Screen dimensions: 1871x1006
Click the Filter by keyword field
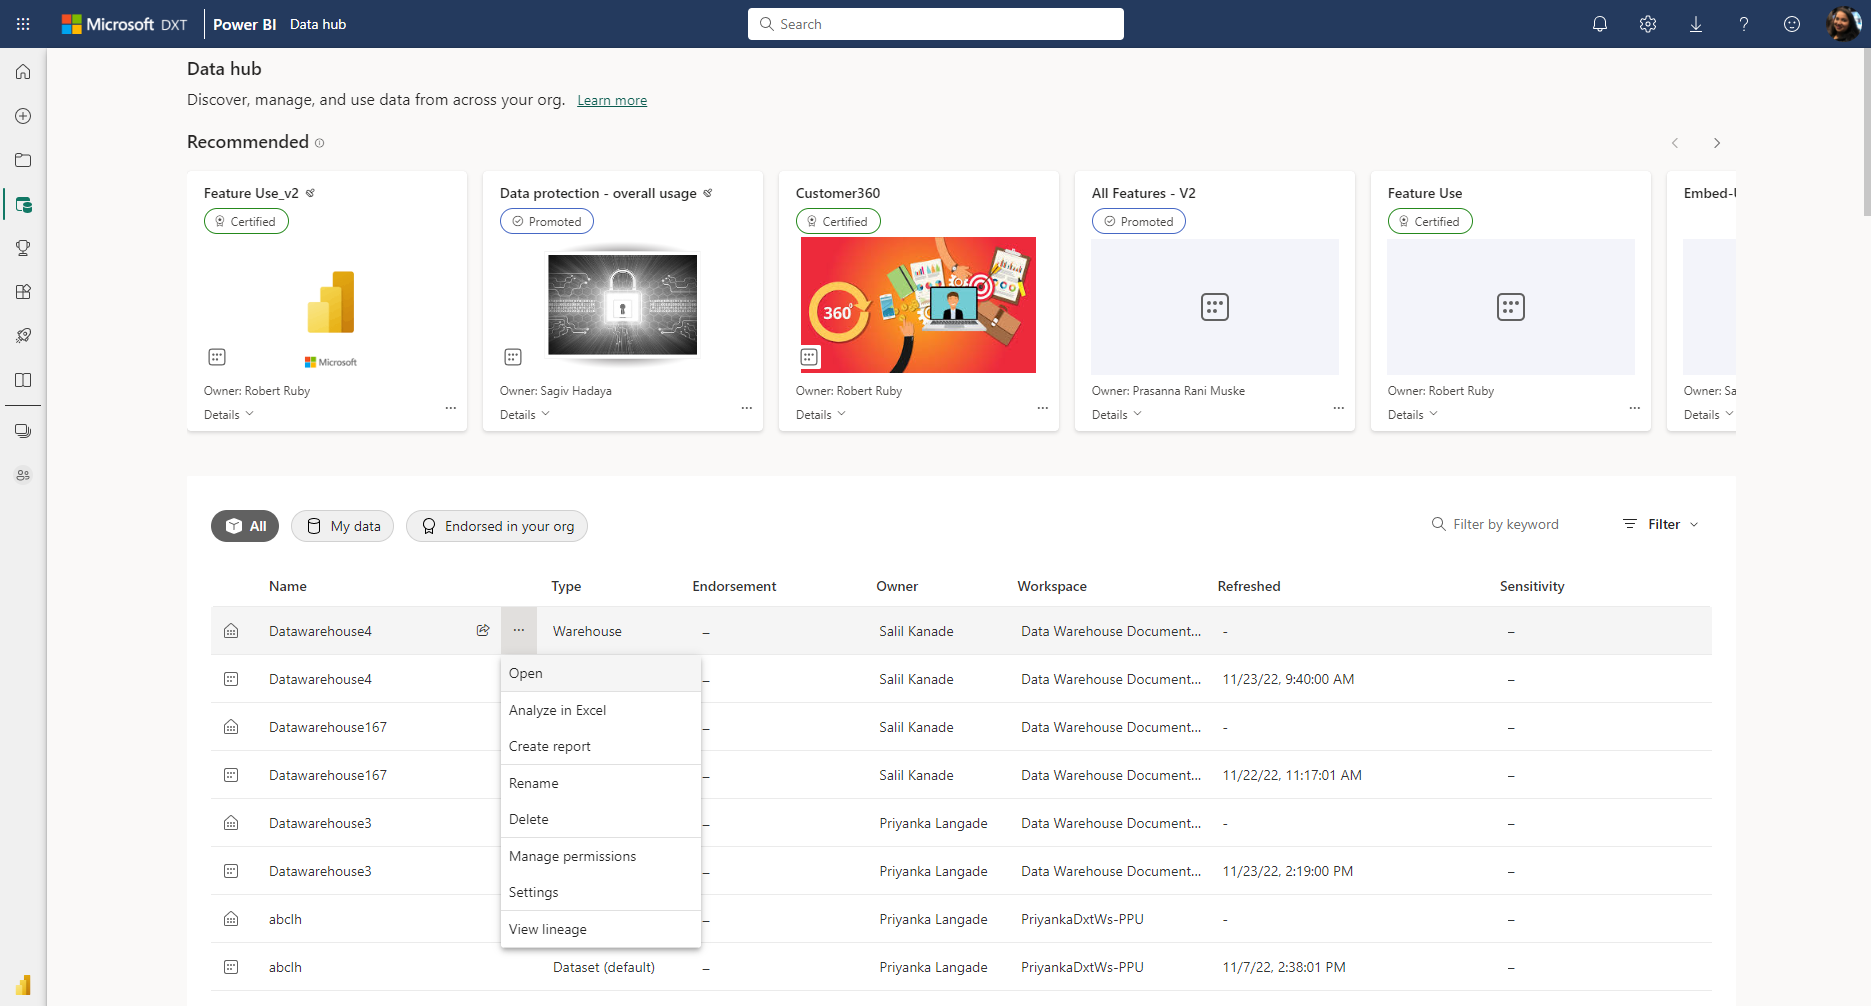tap(1505, 524)
